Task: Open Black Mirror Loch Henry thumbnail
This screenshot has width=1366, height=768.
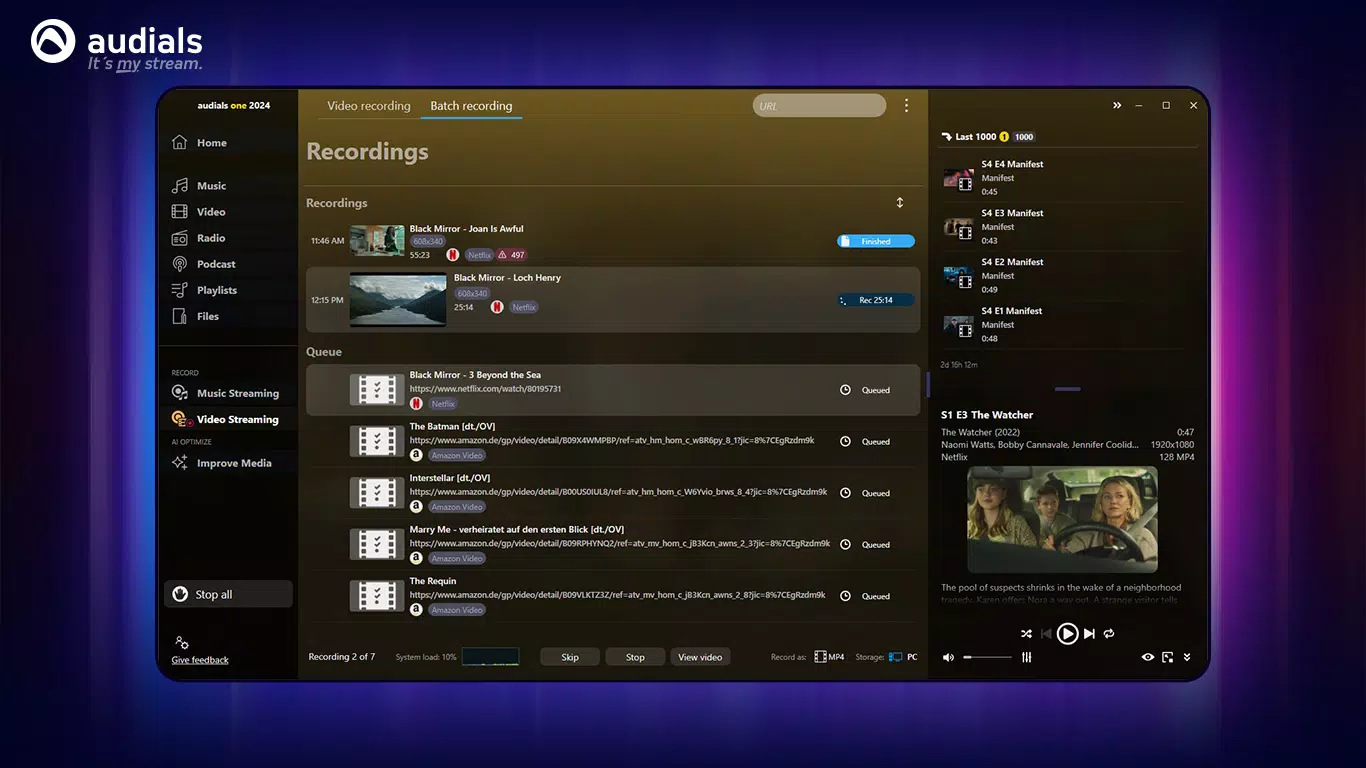Action: click(398, 300)
